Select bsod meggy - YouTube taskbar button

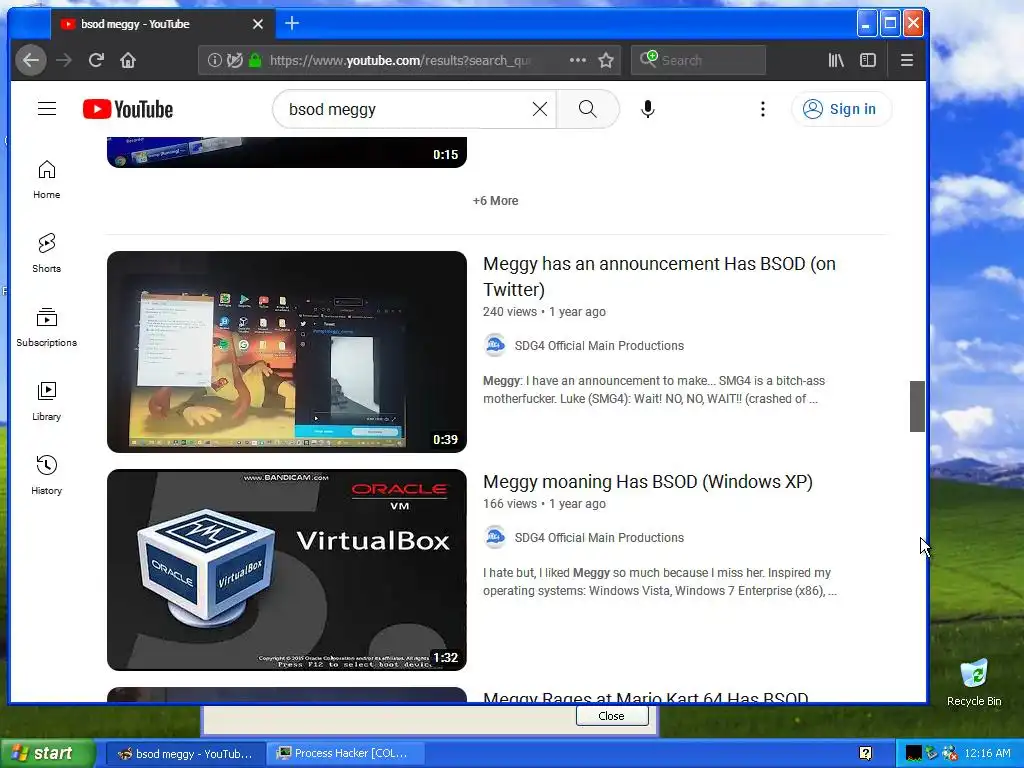(185, 754)
